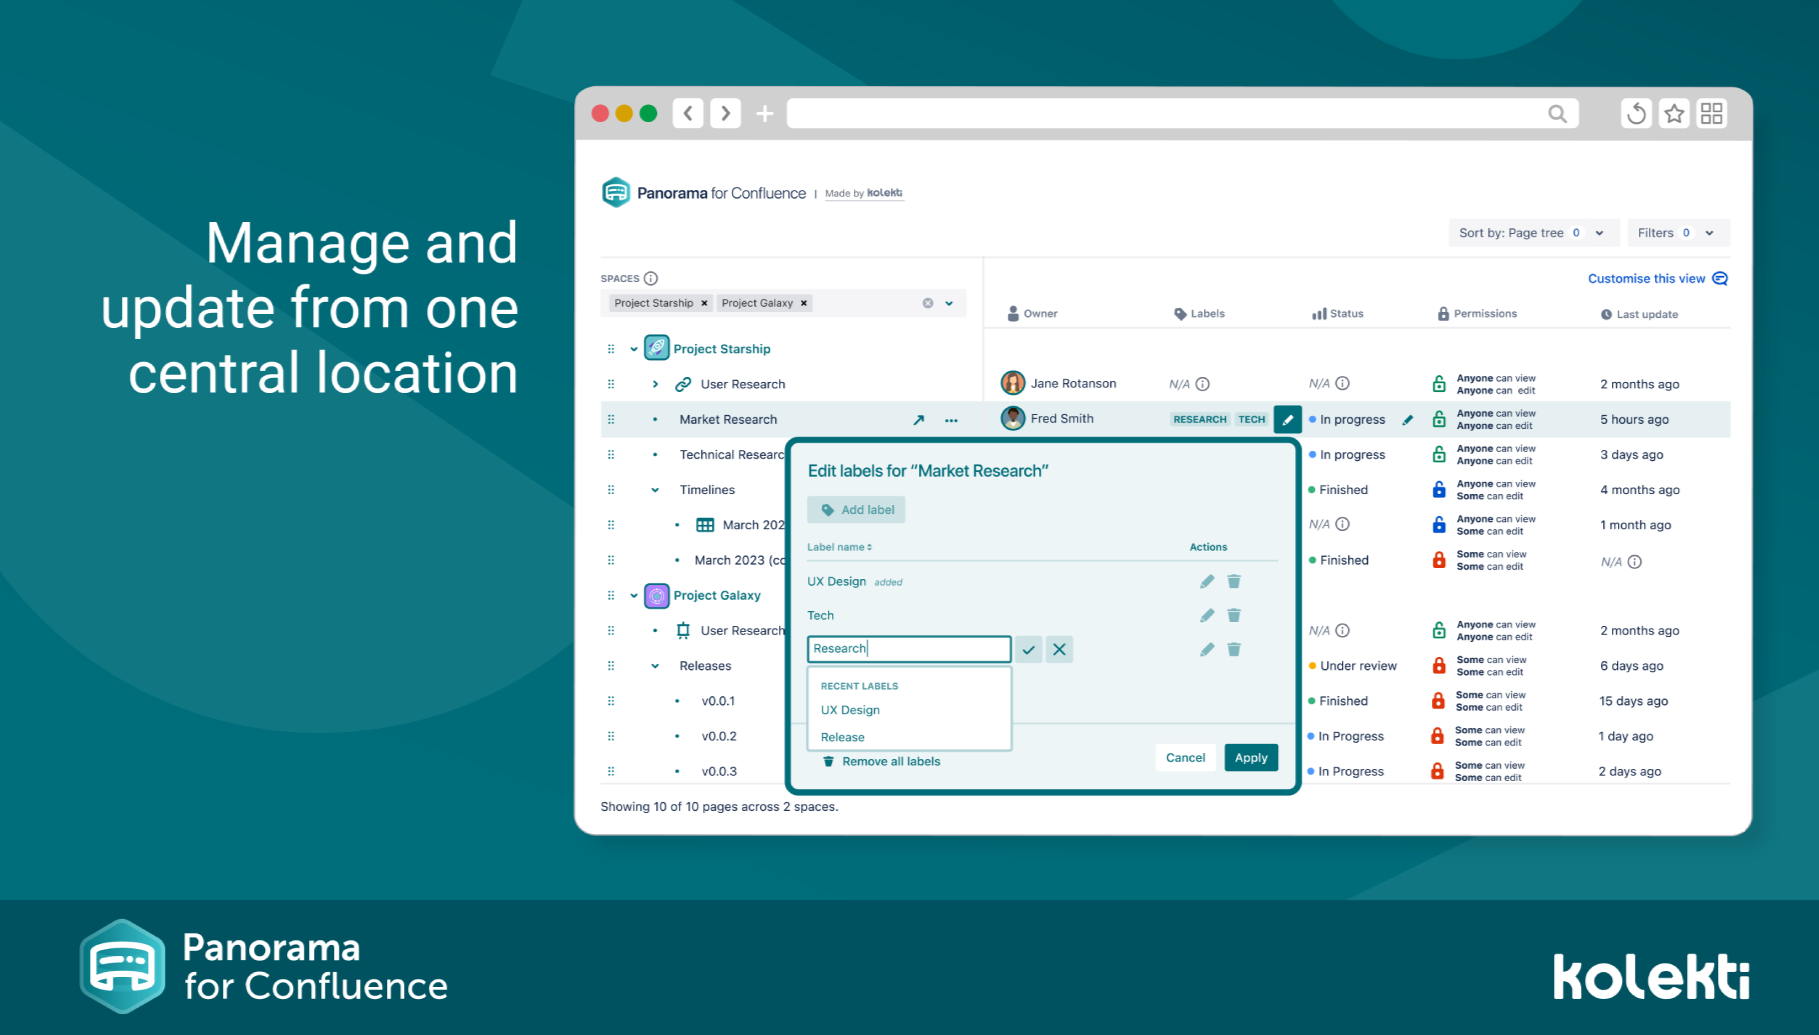Remove the Project Galaxy space chip
This screenshot has width=1819, height=1035.
[804, 303]
